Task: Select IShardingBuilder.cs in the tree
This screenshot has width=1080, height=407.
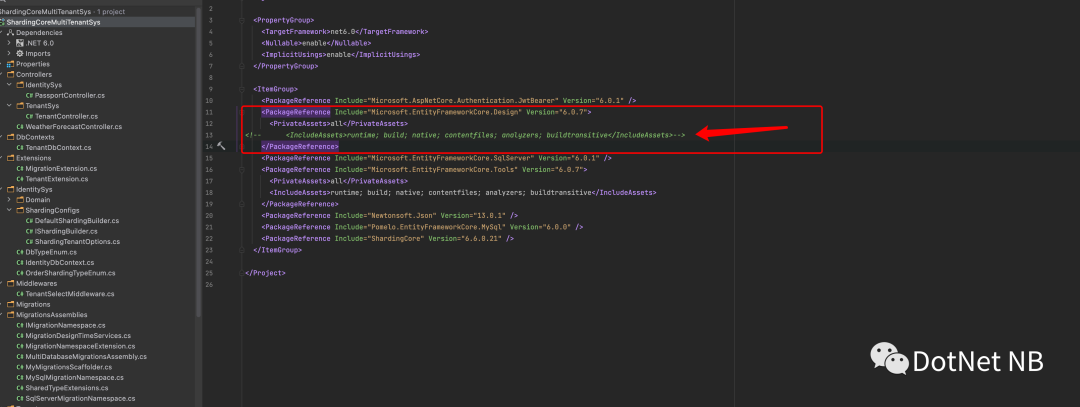Action: point(66,231)
